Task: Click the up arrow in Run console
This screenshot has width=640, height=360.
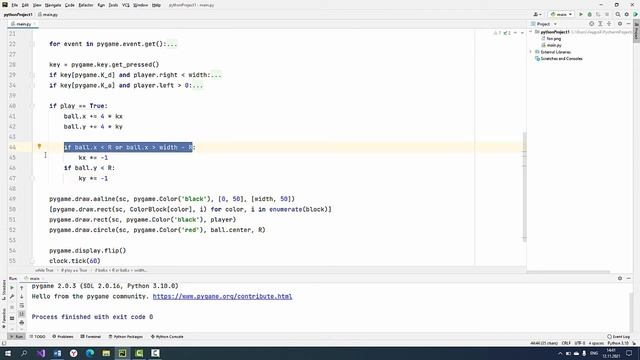Action: point(22,288)
